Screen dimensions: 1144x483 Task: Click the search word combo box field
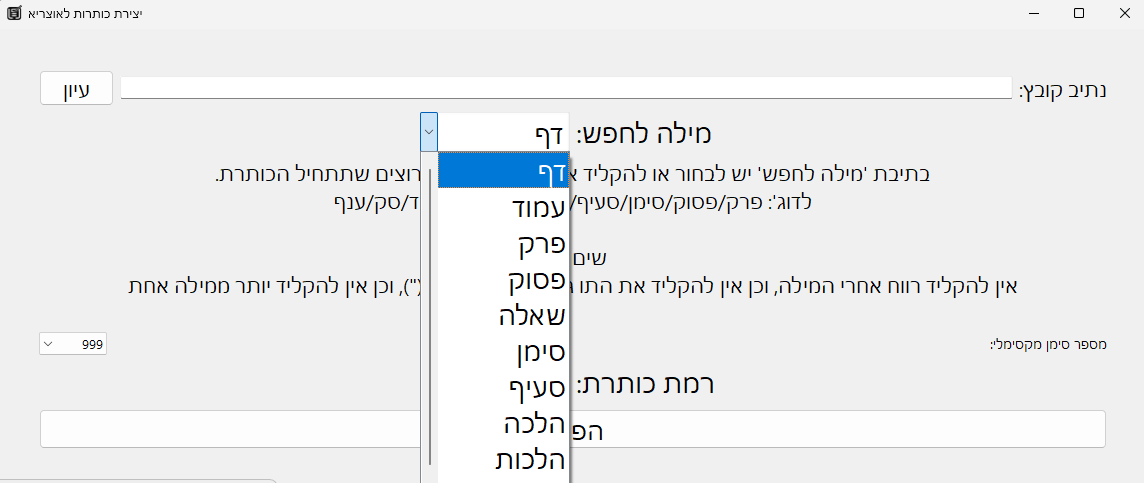point(503,132)
